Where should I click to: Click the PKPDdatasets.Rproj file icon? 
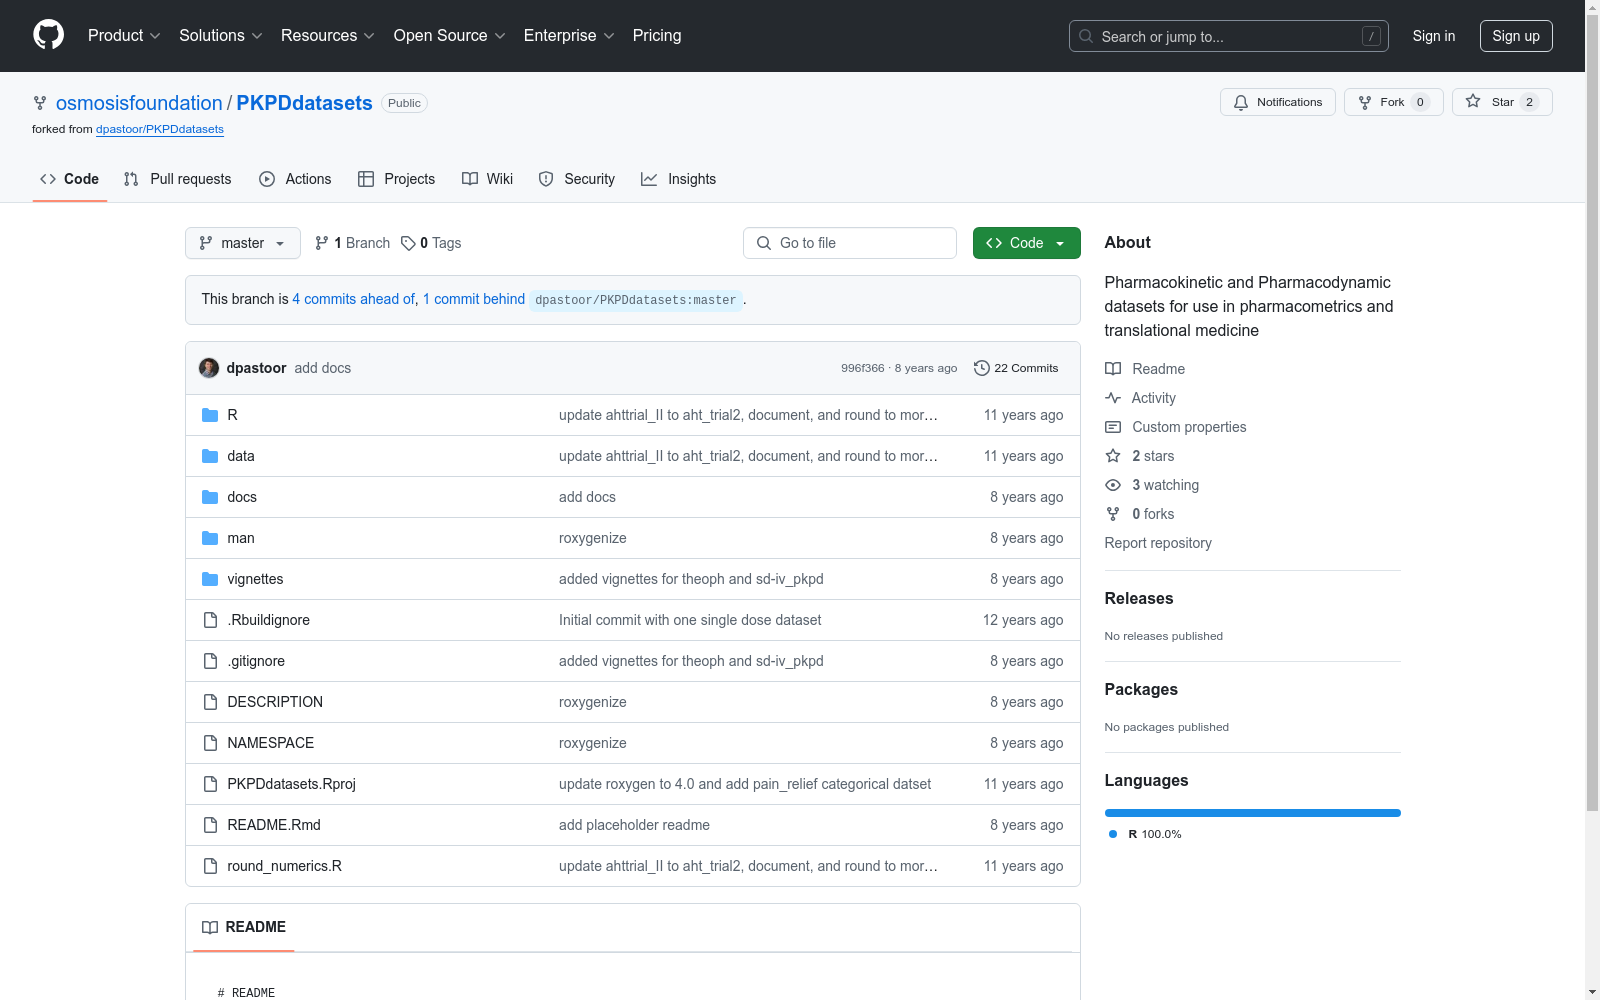[210, 784]
